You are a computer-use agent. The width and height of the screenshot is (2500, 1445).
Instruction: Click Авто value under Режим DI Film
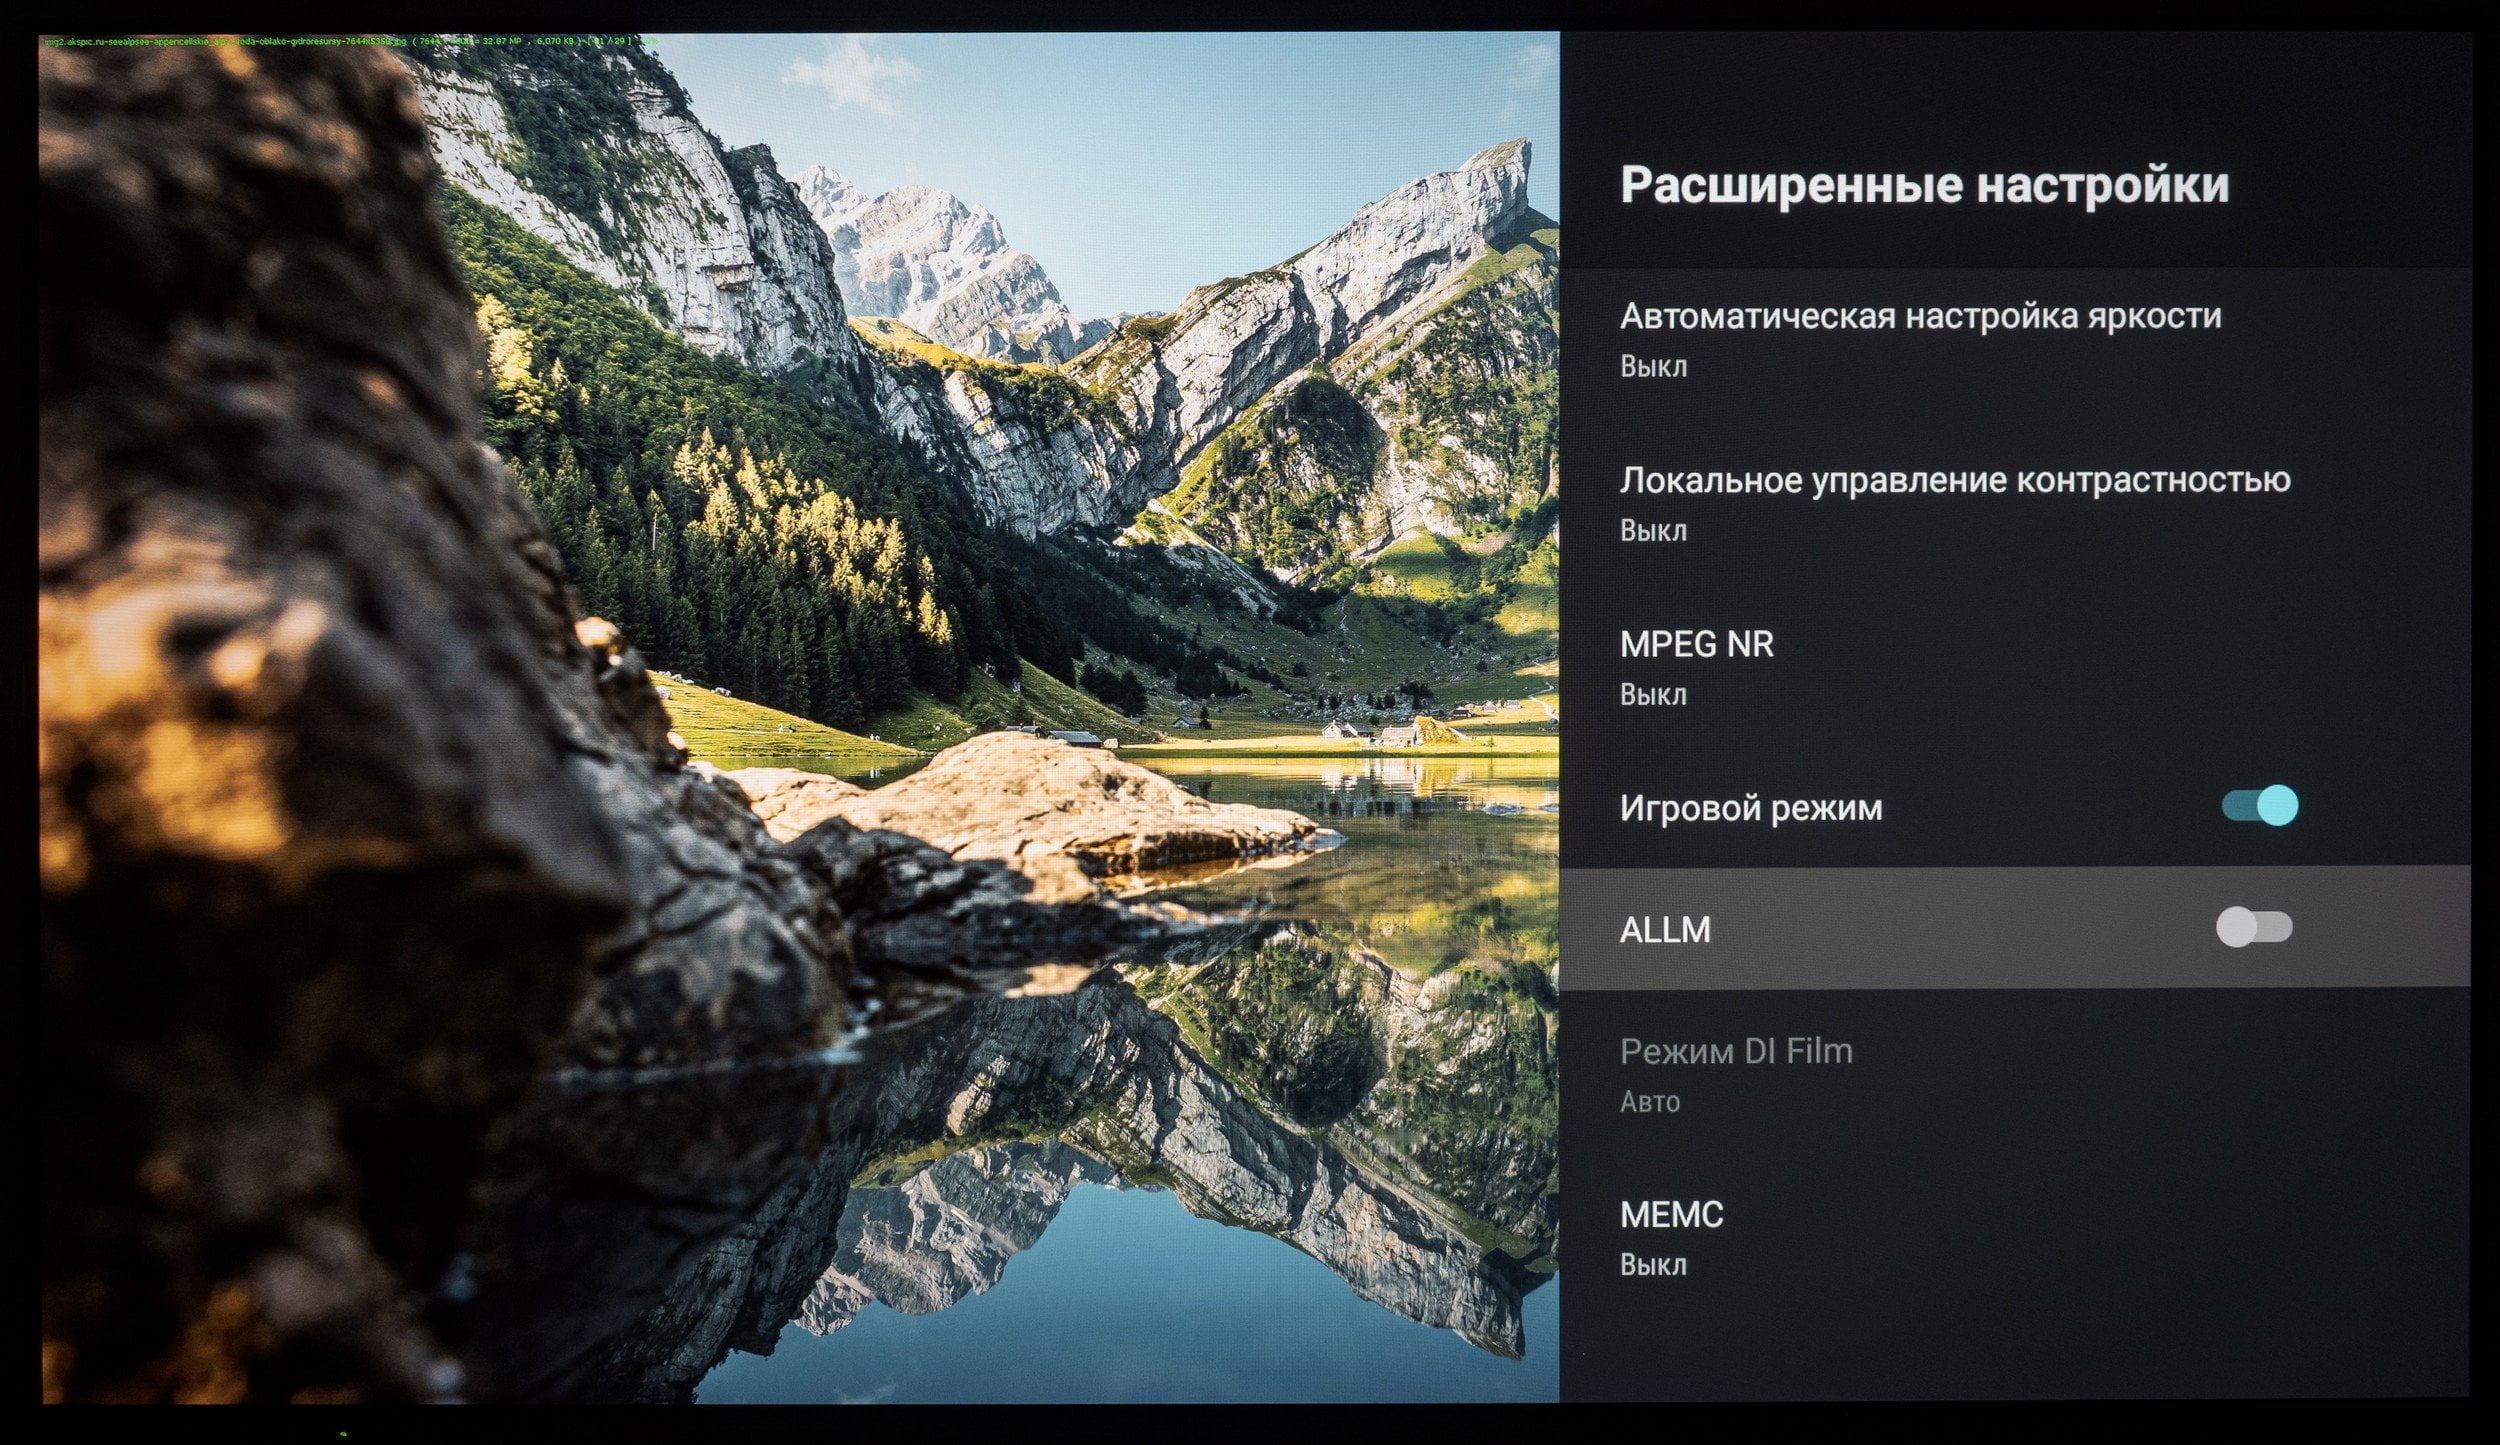pyautogui.click(x=1650, y=1102)
